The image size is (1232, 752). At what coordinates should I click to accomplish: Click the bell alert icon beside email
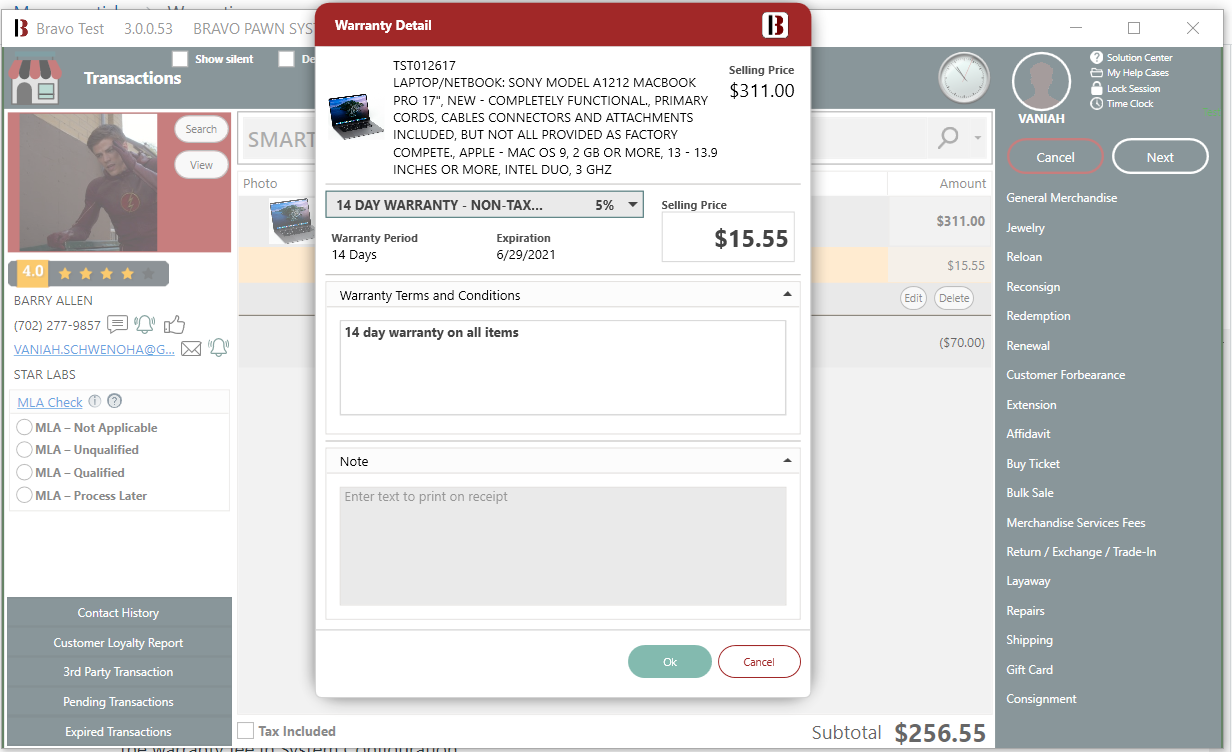[218, 348]
